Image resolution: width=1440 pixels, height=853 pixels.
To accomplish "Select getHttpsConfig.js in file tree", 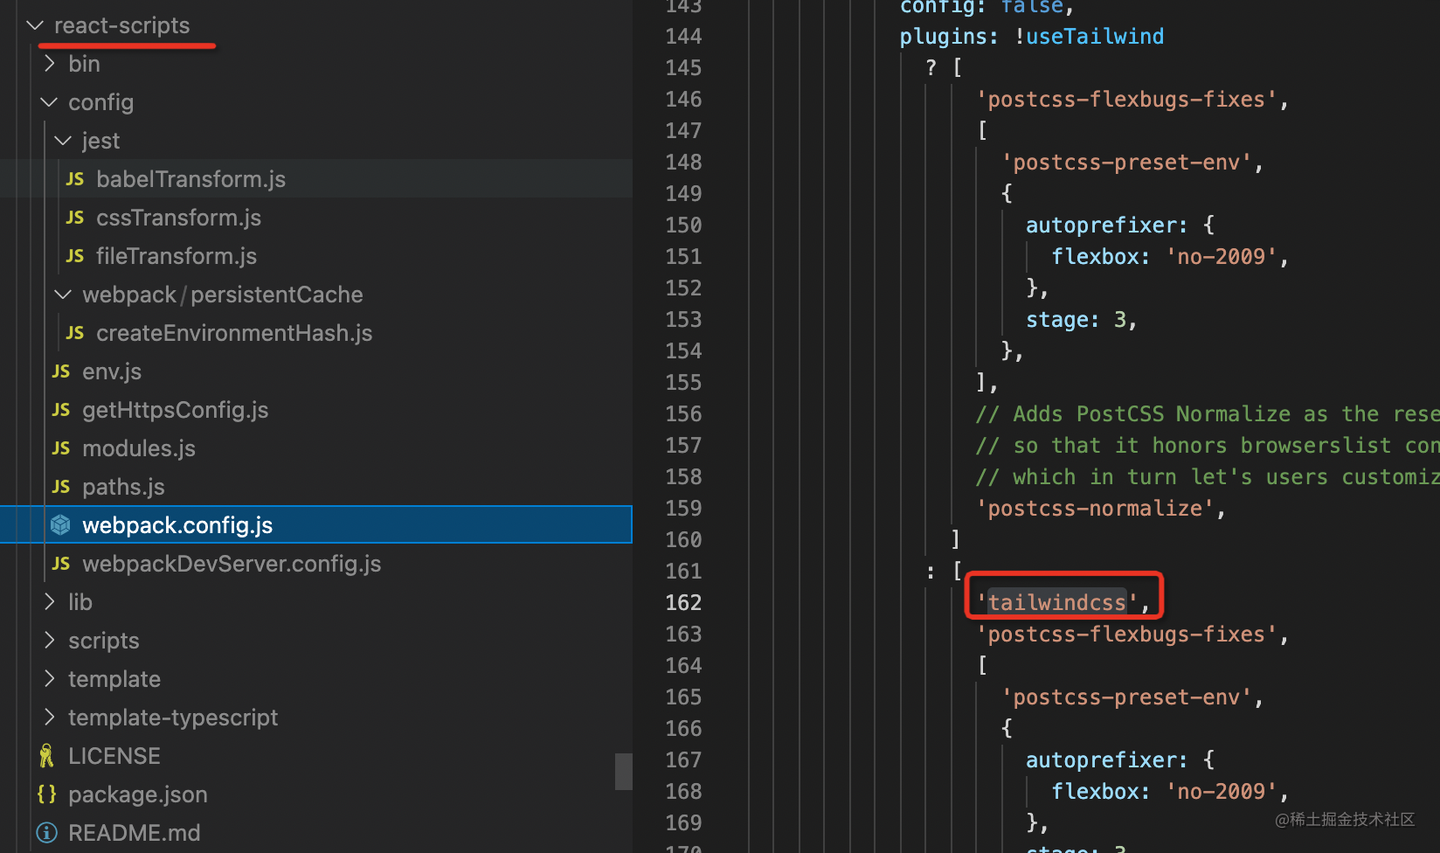I will click(x=175, y=410).
